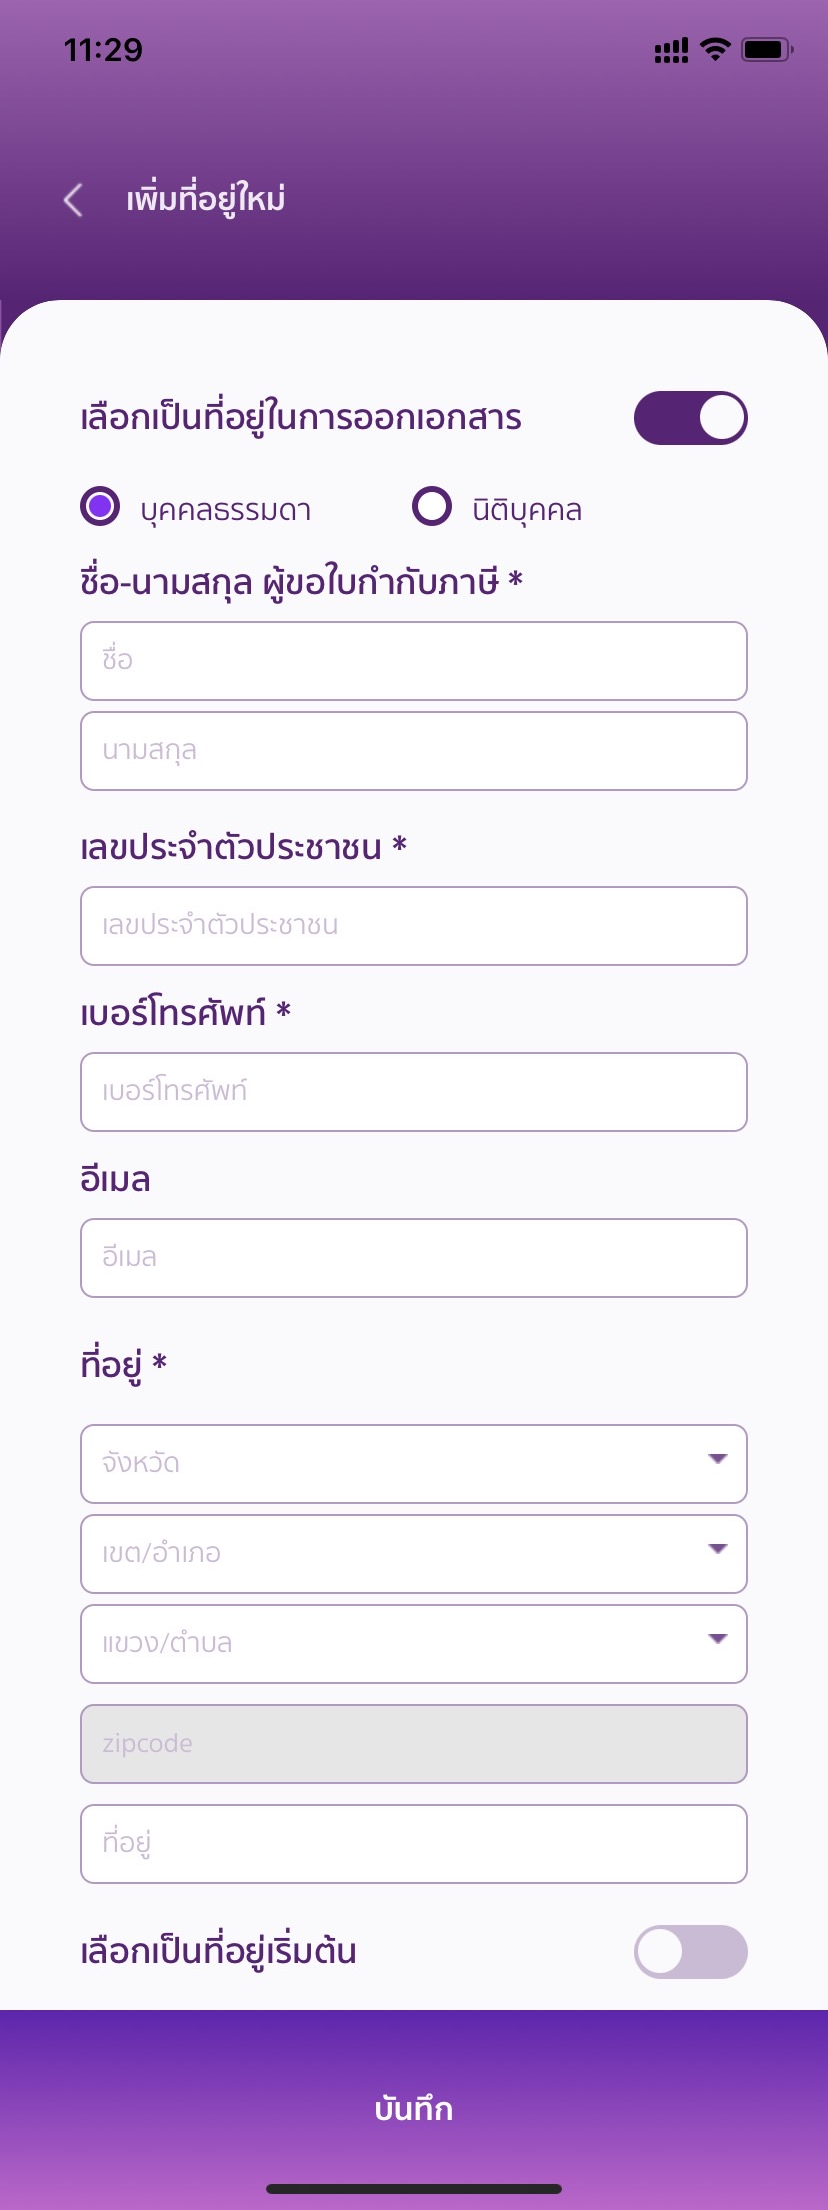This screenshot has width=828, height=2210.
Task: Click into the อีเมล email field
Action: tap(414, 1258)
